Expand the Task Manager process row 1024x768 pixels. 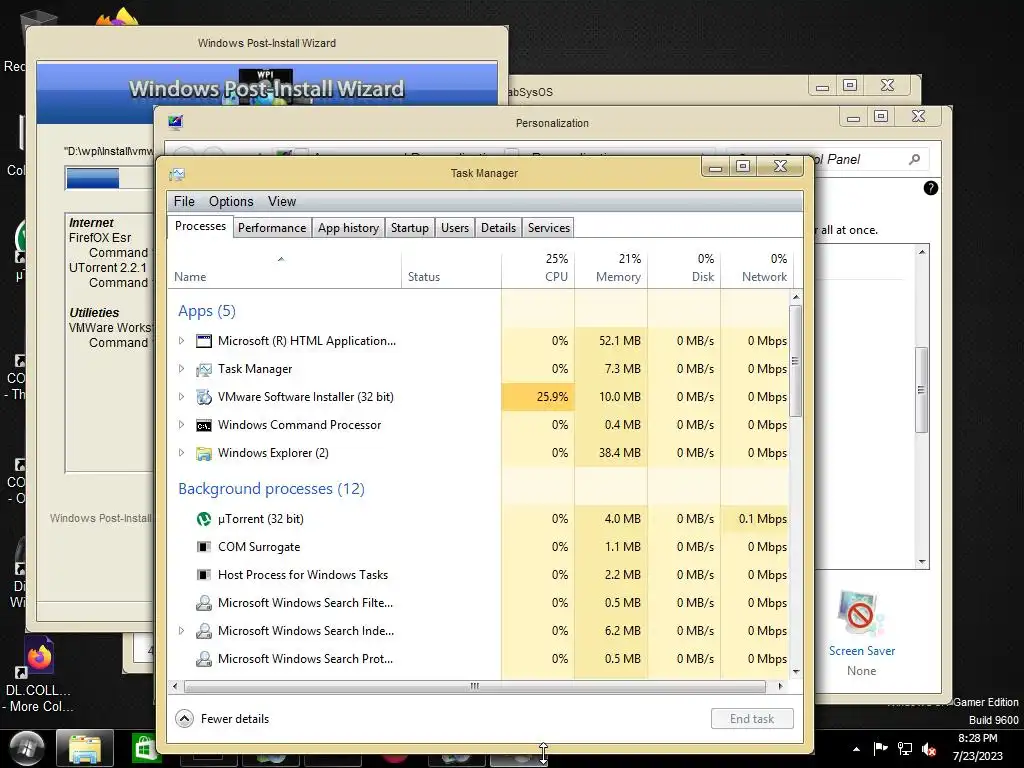(x=182, y=368)
